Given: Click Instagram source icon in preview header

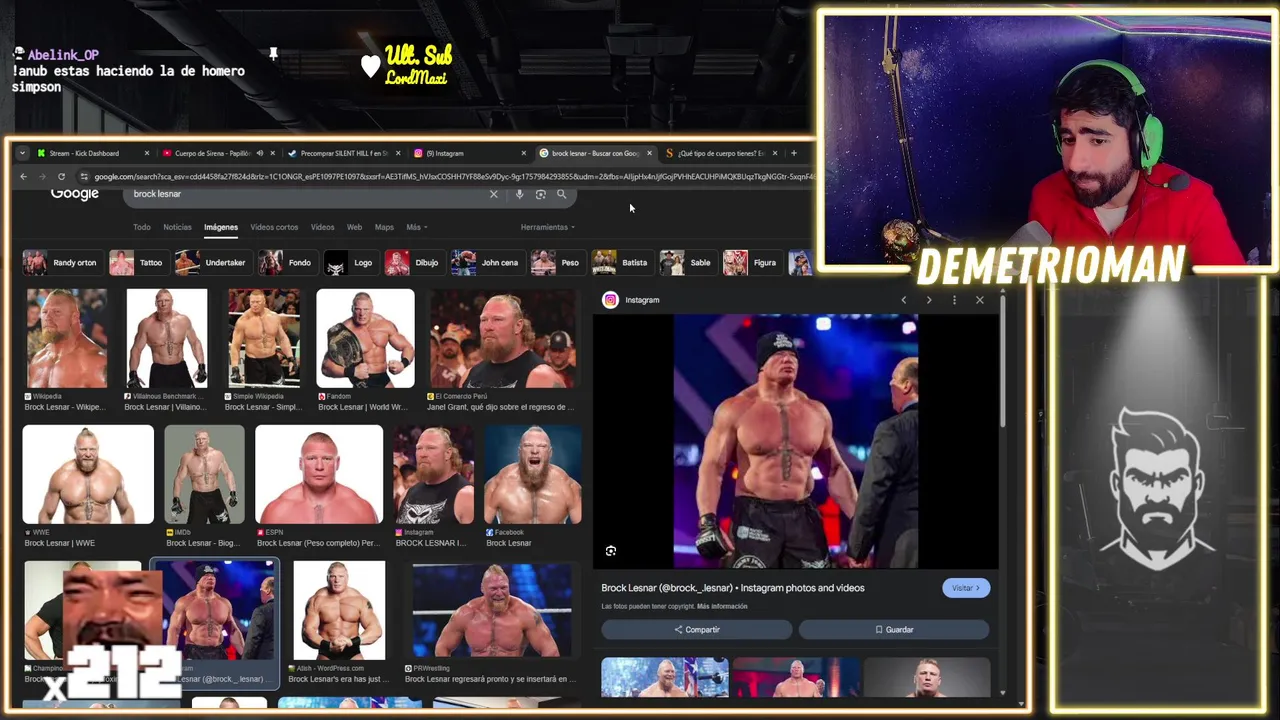Looking at the screenshot, I should coord(610,300).
